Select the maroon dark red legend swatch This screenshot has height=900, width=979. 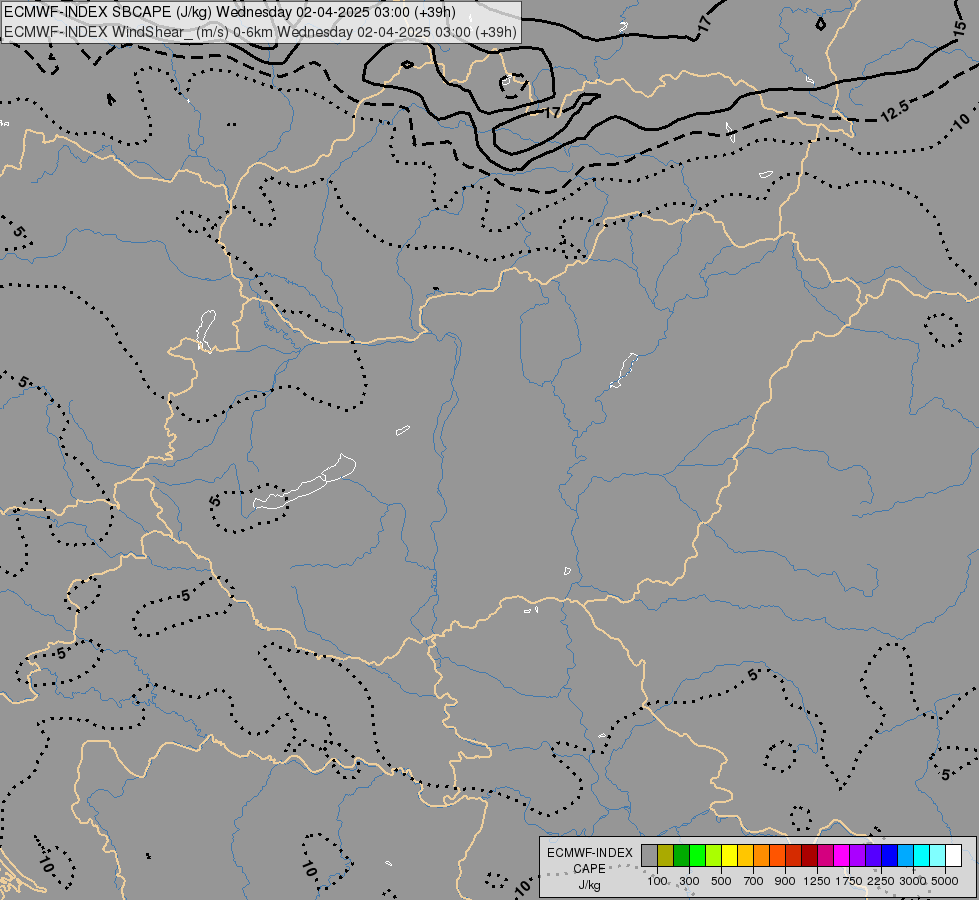pyautogui.click(x=810, y=855)
